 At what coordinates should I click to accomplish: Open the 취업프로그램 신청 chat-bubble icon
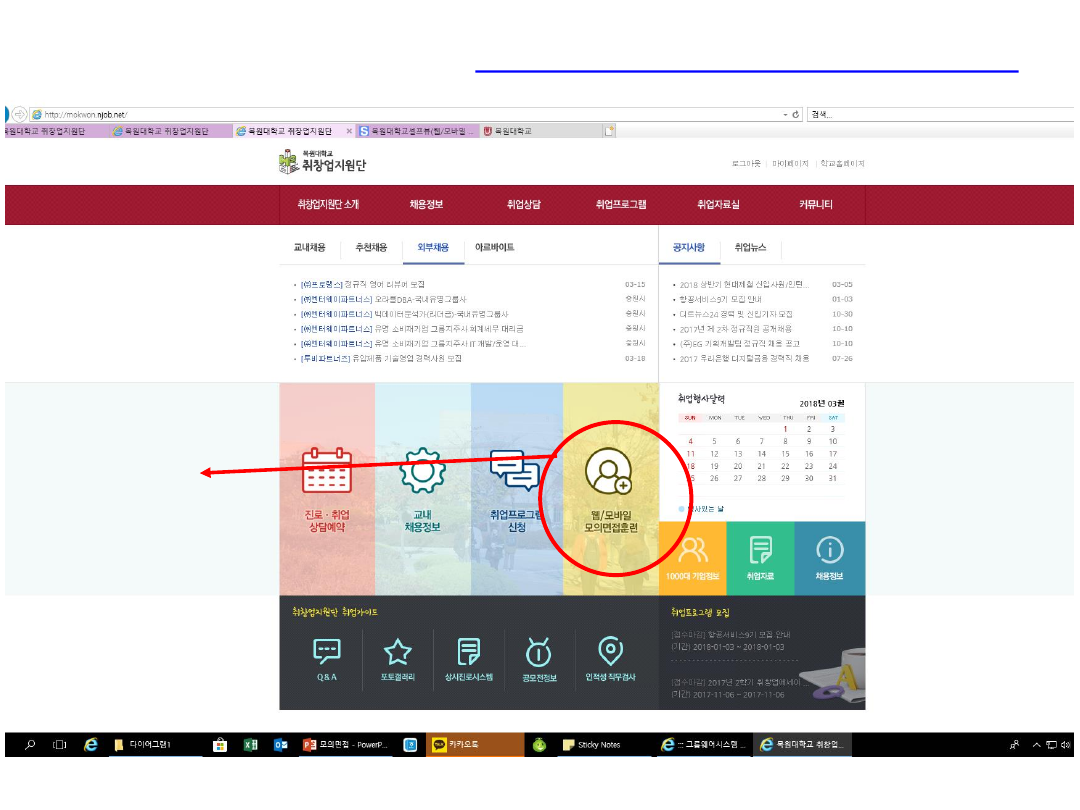515,470
